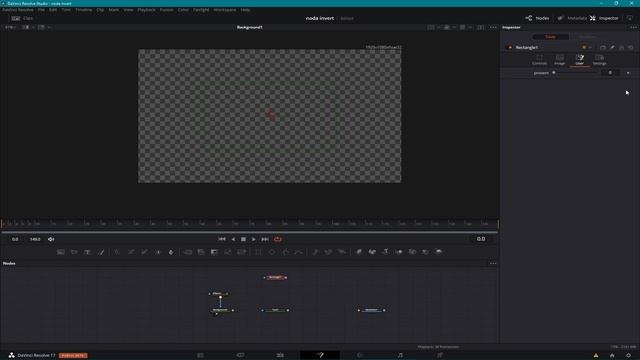The height and width of the screenshot is (360, 640).
Task: Add a Polygon mask from toolbar
Action: pos(285,252)
